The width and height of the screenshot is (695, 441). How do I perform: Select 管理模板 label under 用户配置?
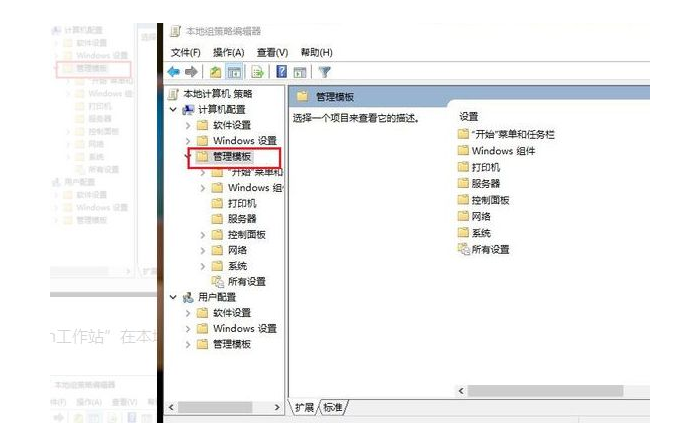(232, 344)
